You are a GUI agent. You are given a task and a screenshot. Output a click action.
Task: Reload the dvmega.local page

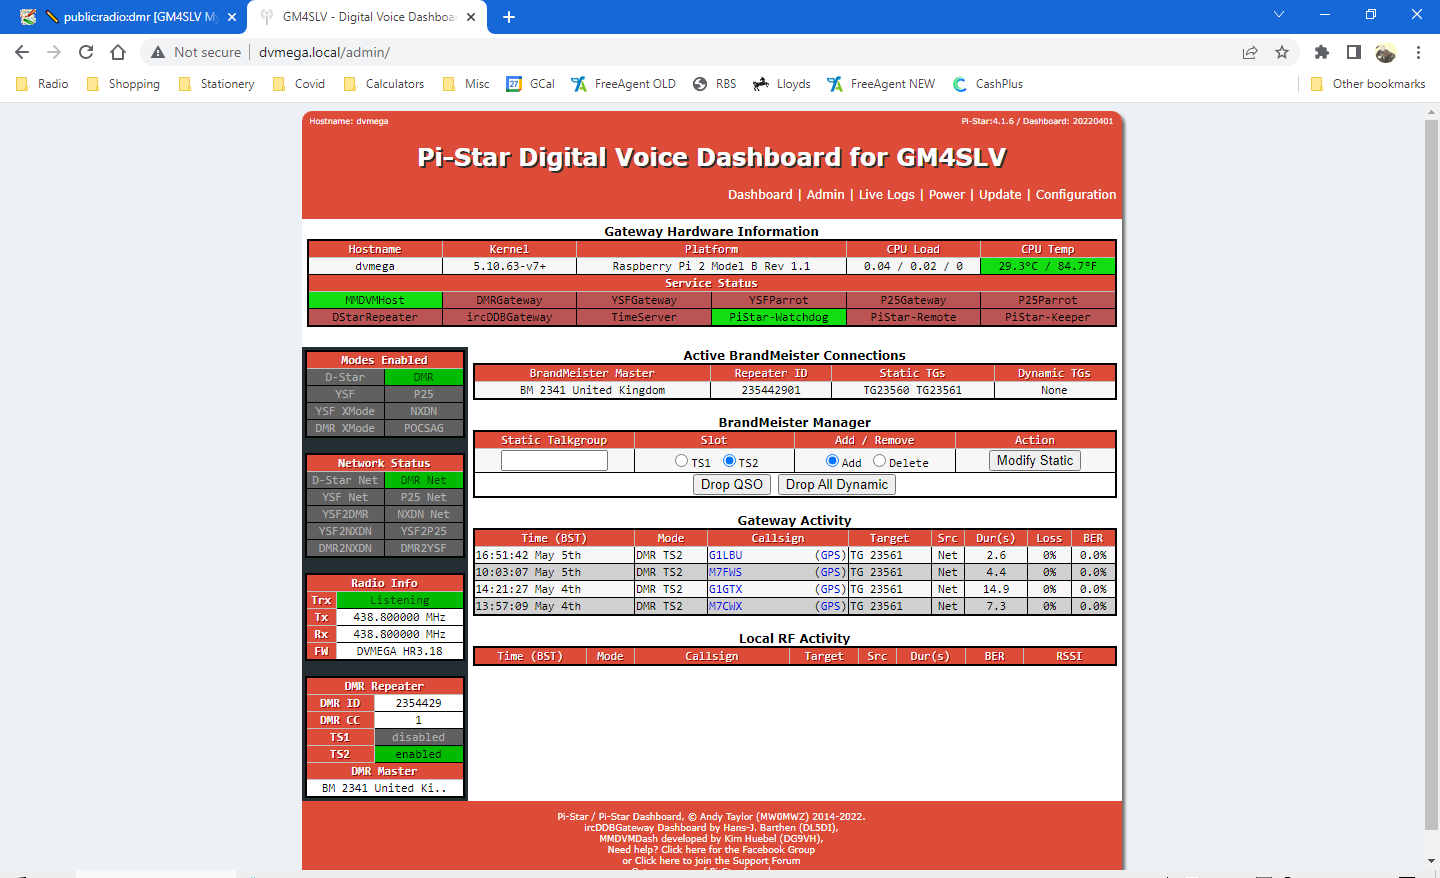pyautogui.click(x=85, y=51)
